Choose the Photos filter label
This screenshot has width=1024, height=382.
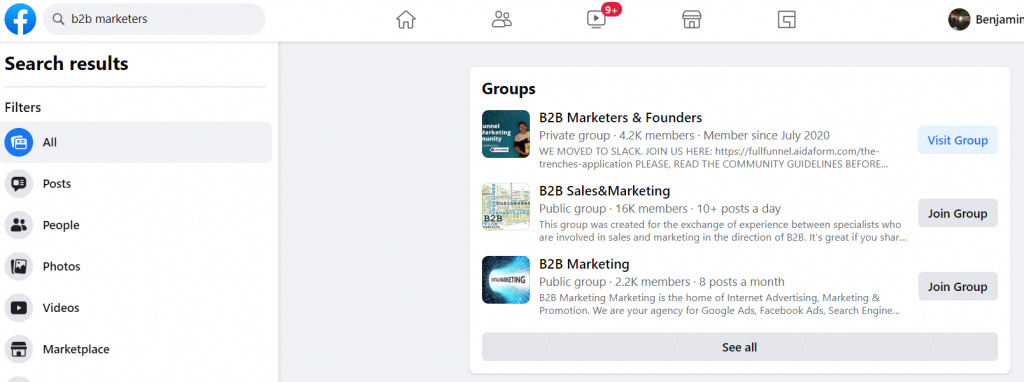pyautogui.click(x=61, y=266)
